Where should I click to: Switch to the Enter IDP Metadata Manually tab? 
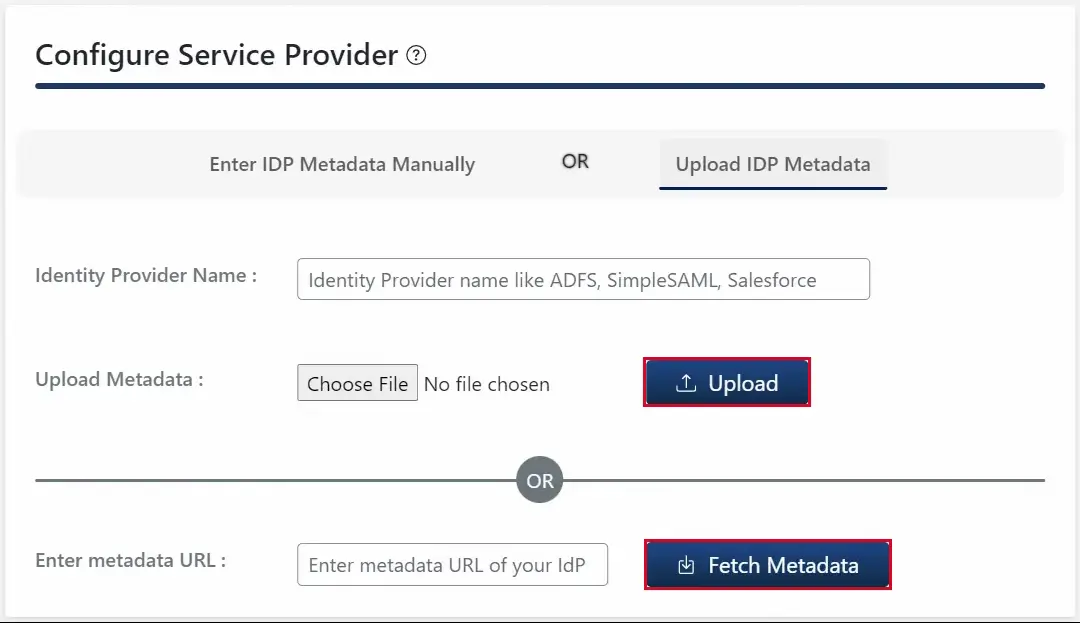tap(342, 164)
